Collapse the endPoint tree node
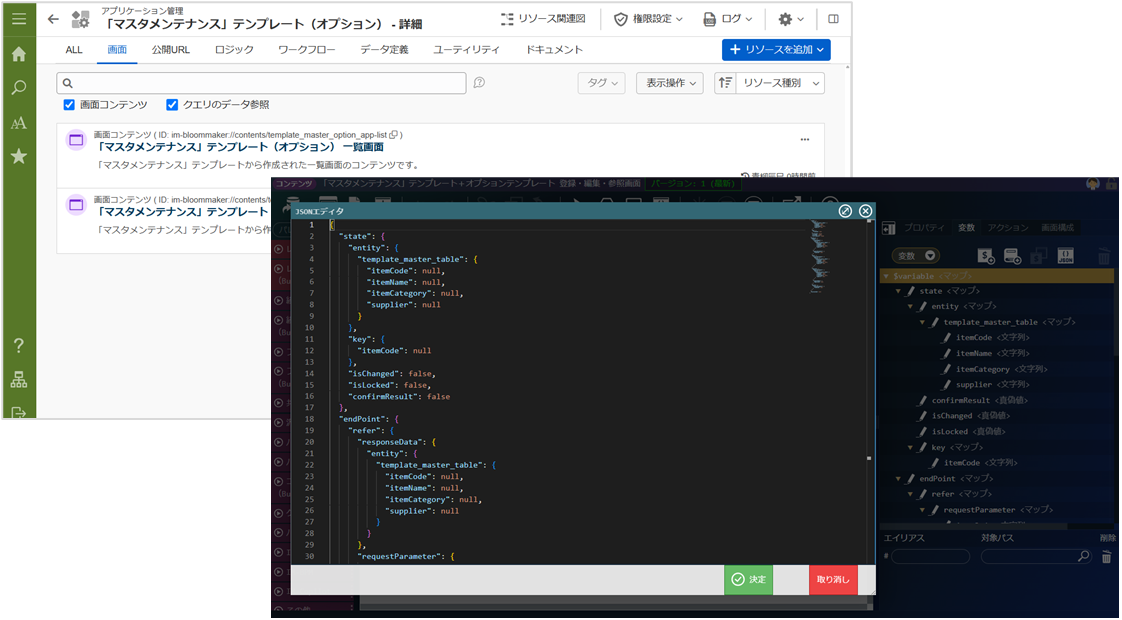The height and width of the screenshot is (620, 1122). (x=898, y=478)
